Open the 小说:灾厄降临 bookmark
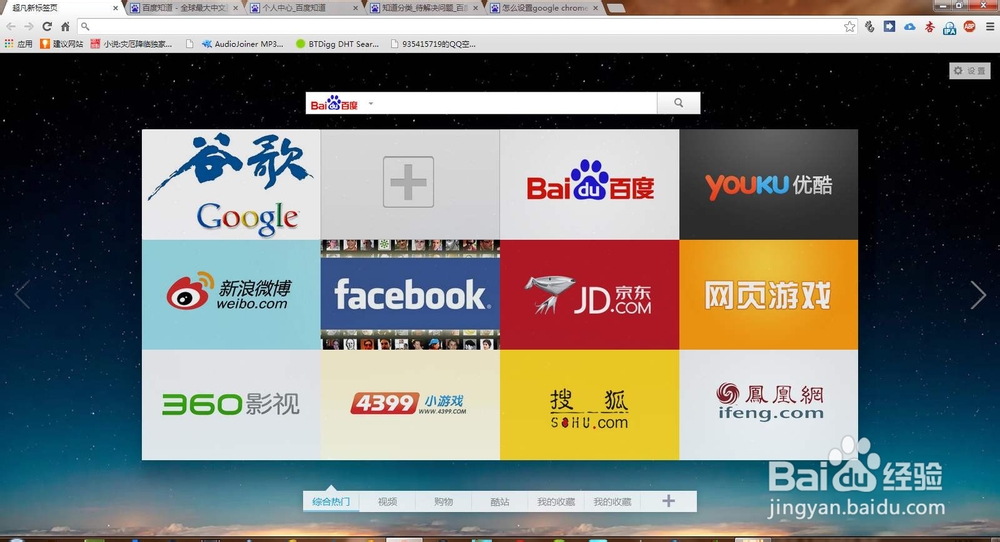This screenshot has height=542, width=1000. (x=131, y=44)
